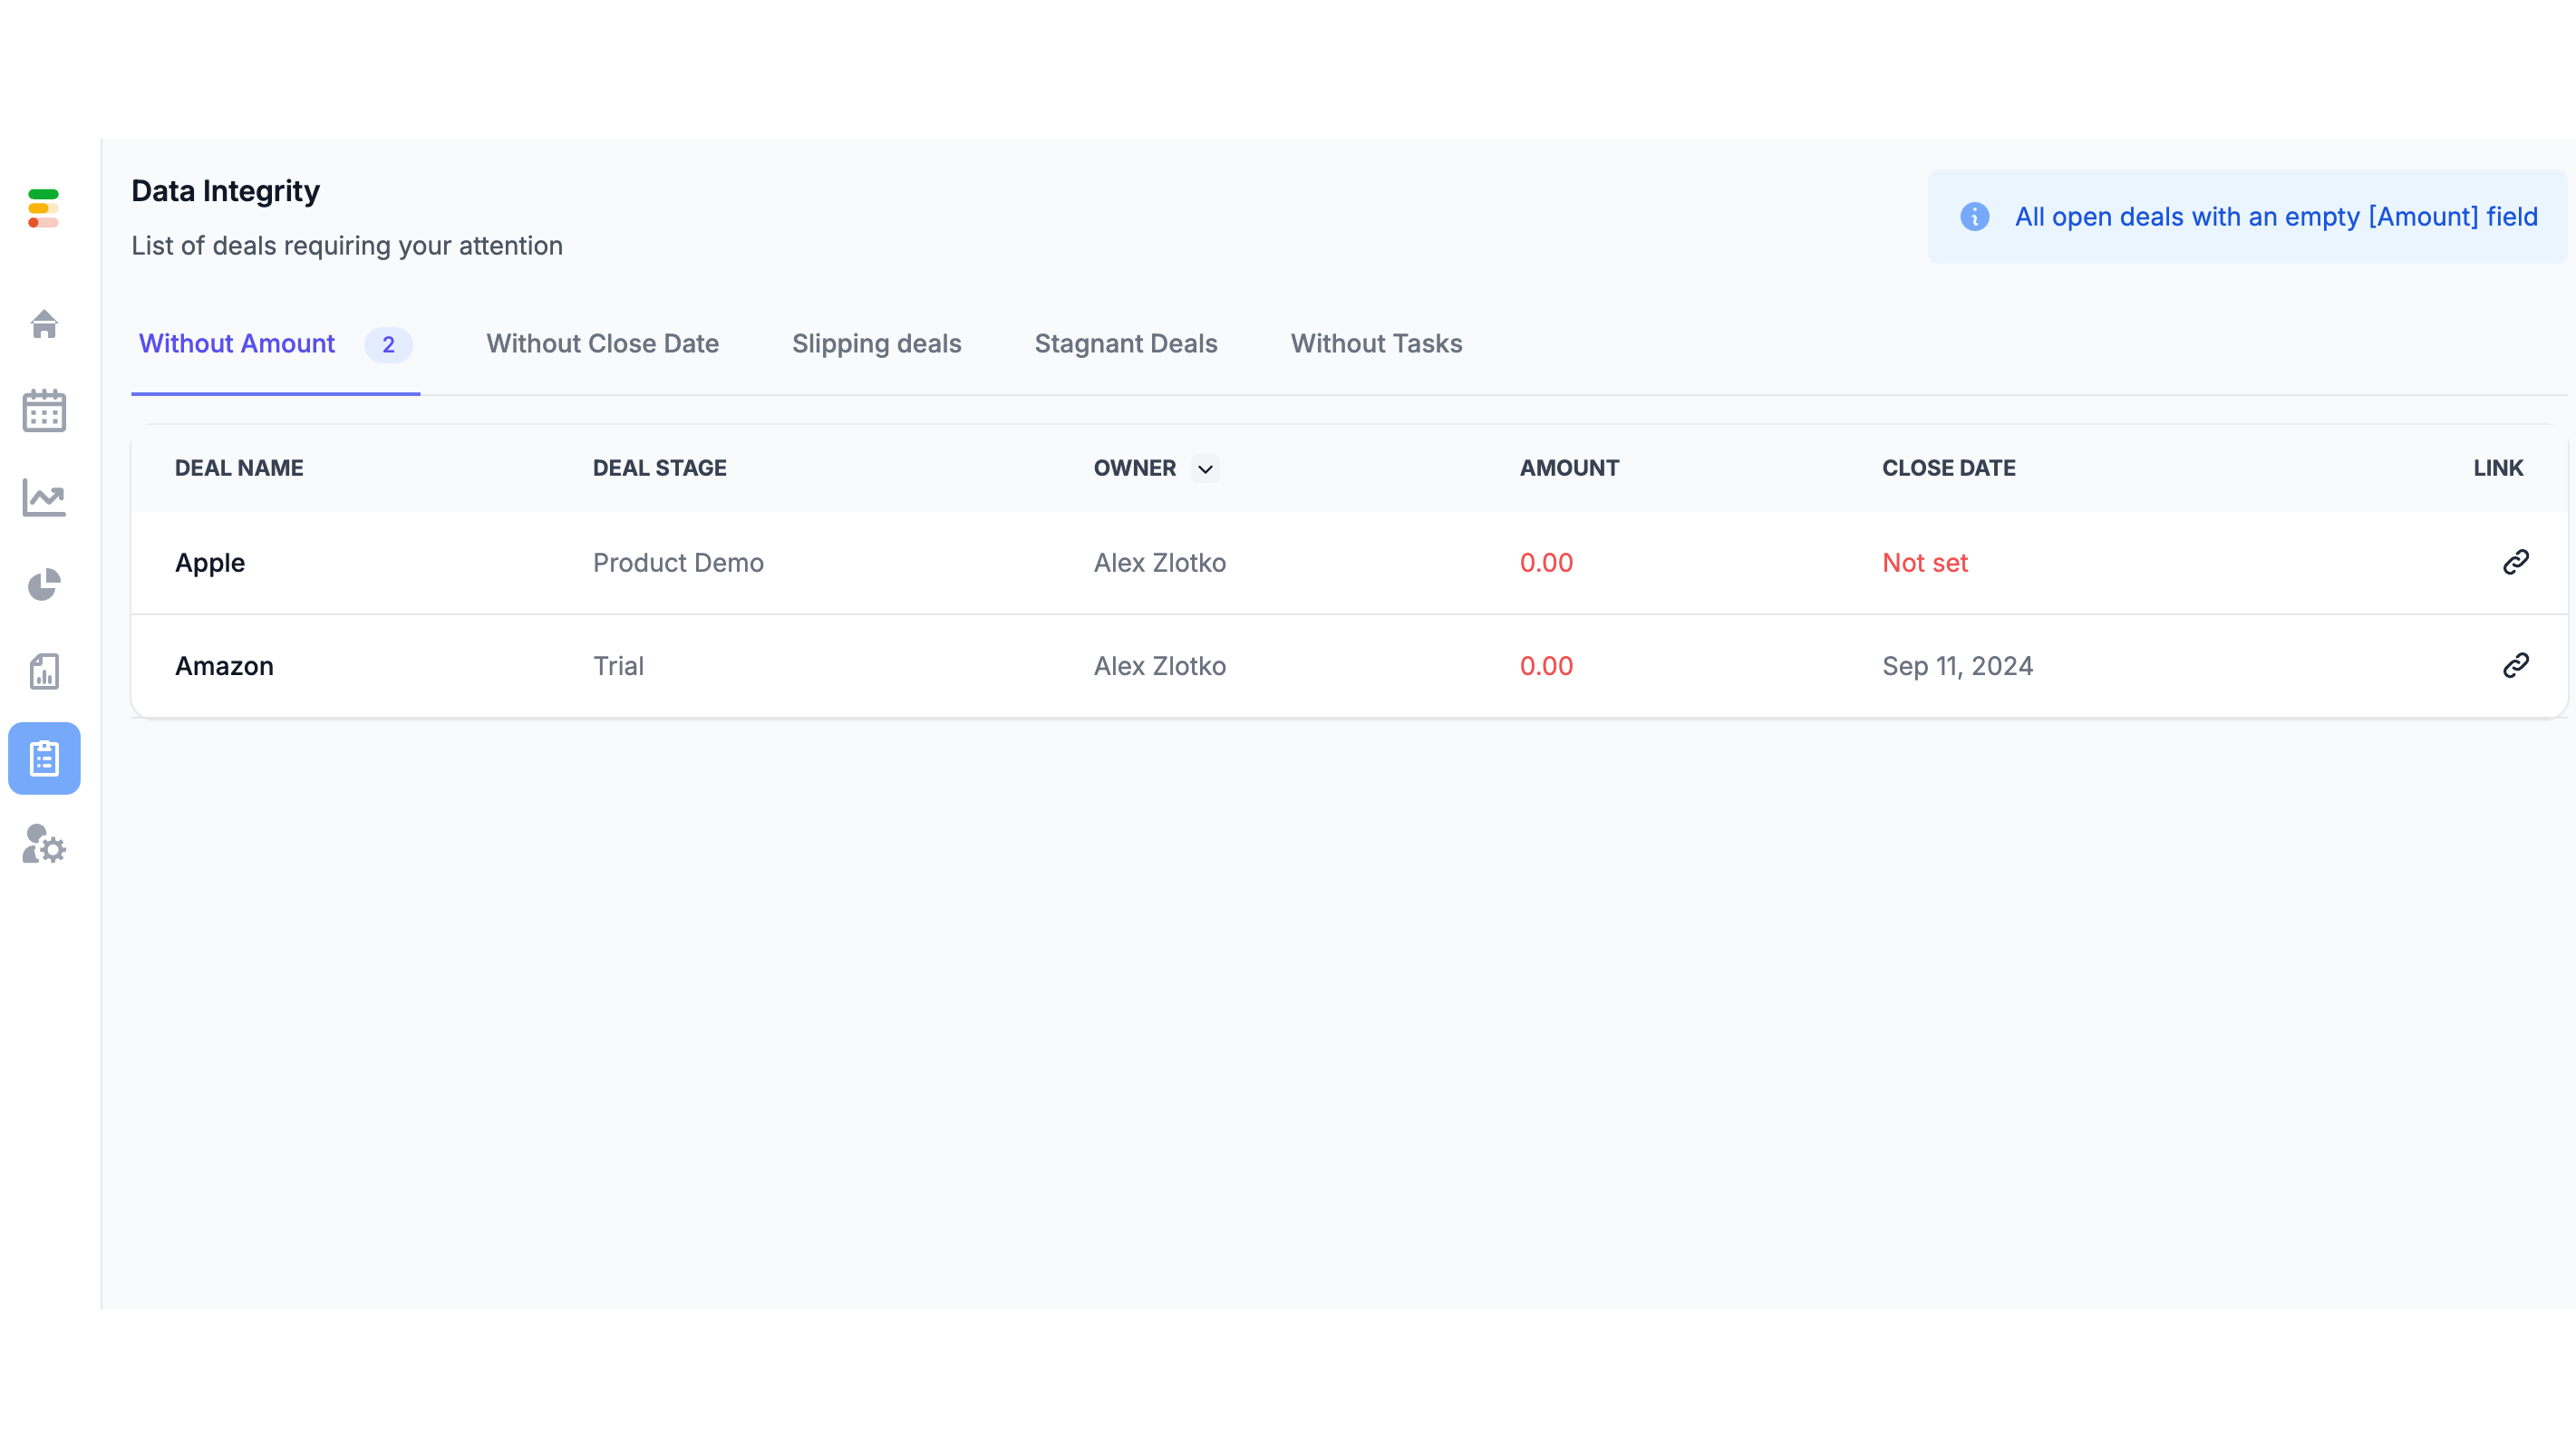This screenshot has height=1448, width=2576.
Task: Open the Amazon deal link icon
Action: (2515, 665)
